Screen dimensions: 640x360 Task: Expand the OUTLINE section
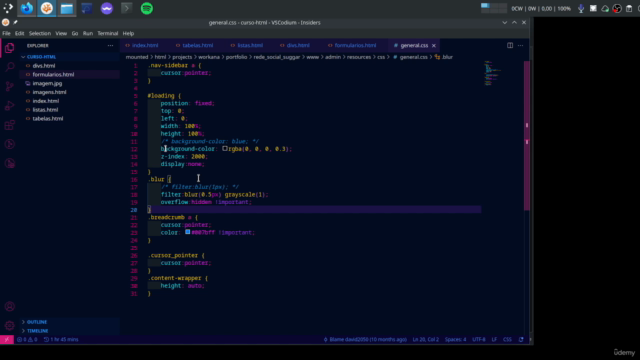tap(37, 322)
